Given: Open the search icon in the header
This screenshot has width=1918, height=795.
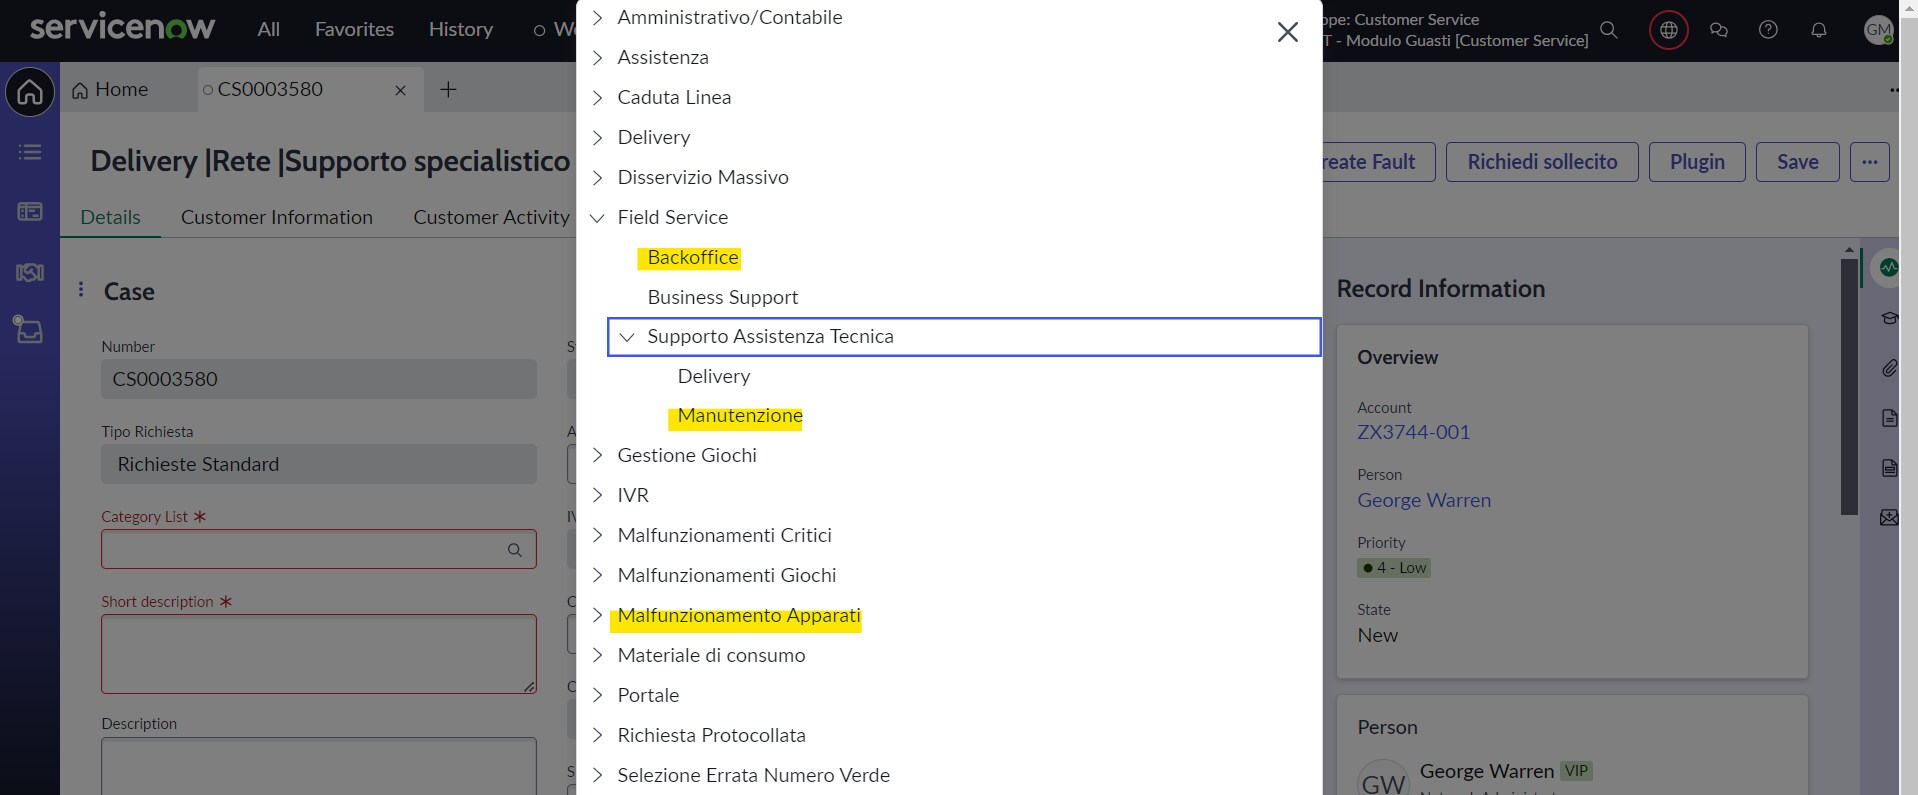Looking at the screenshot, I should [x=1609, y=30].
